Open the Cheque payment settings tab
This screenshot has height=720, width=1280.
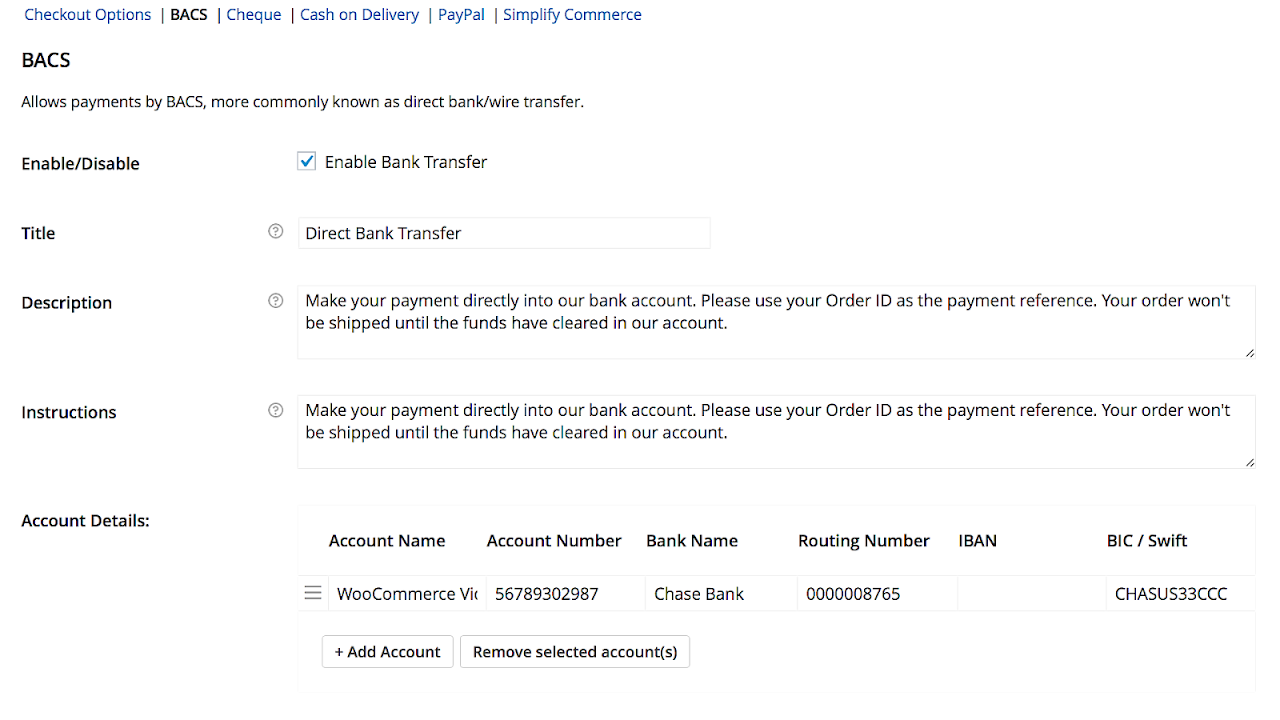click(x=253, y=14)
